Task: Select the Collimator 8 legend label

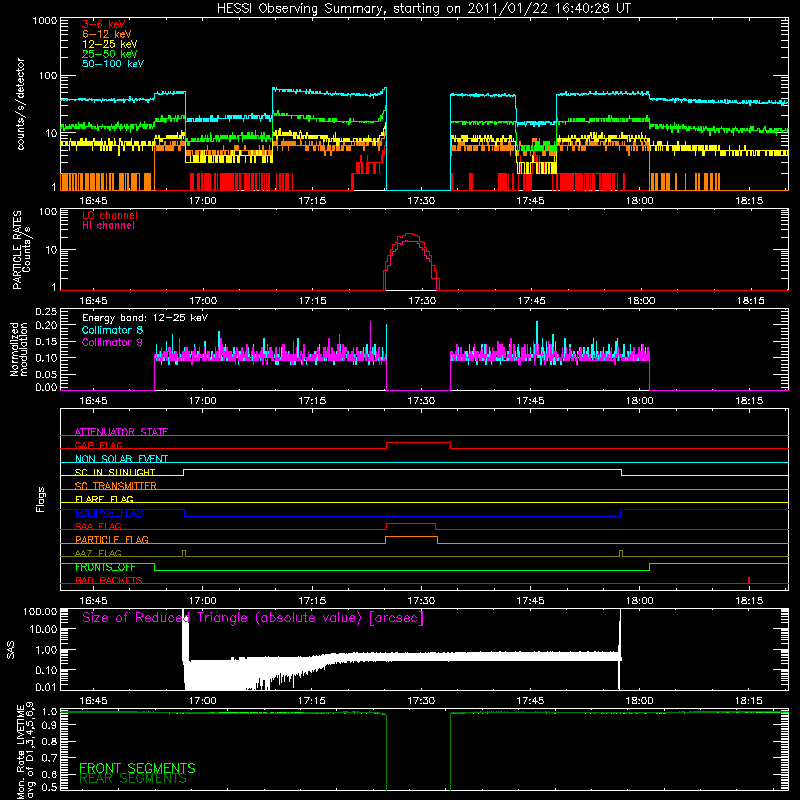Action: [x=112, y=330]
